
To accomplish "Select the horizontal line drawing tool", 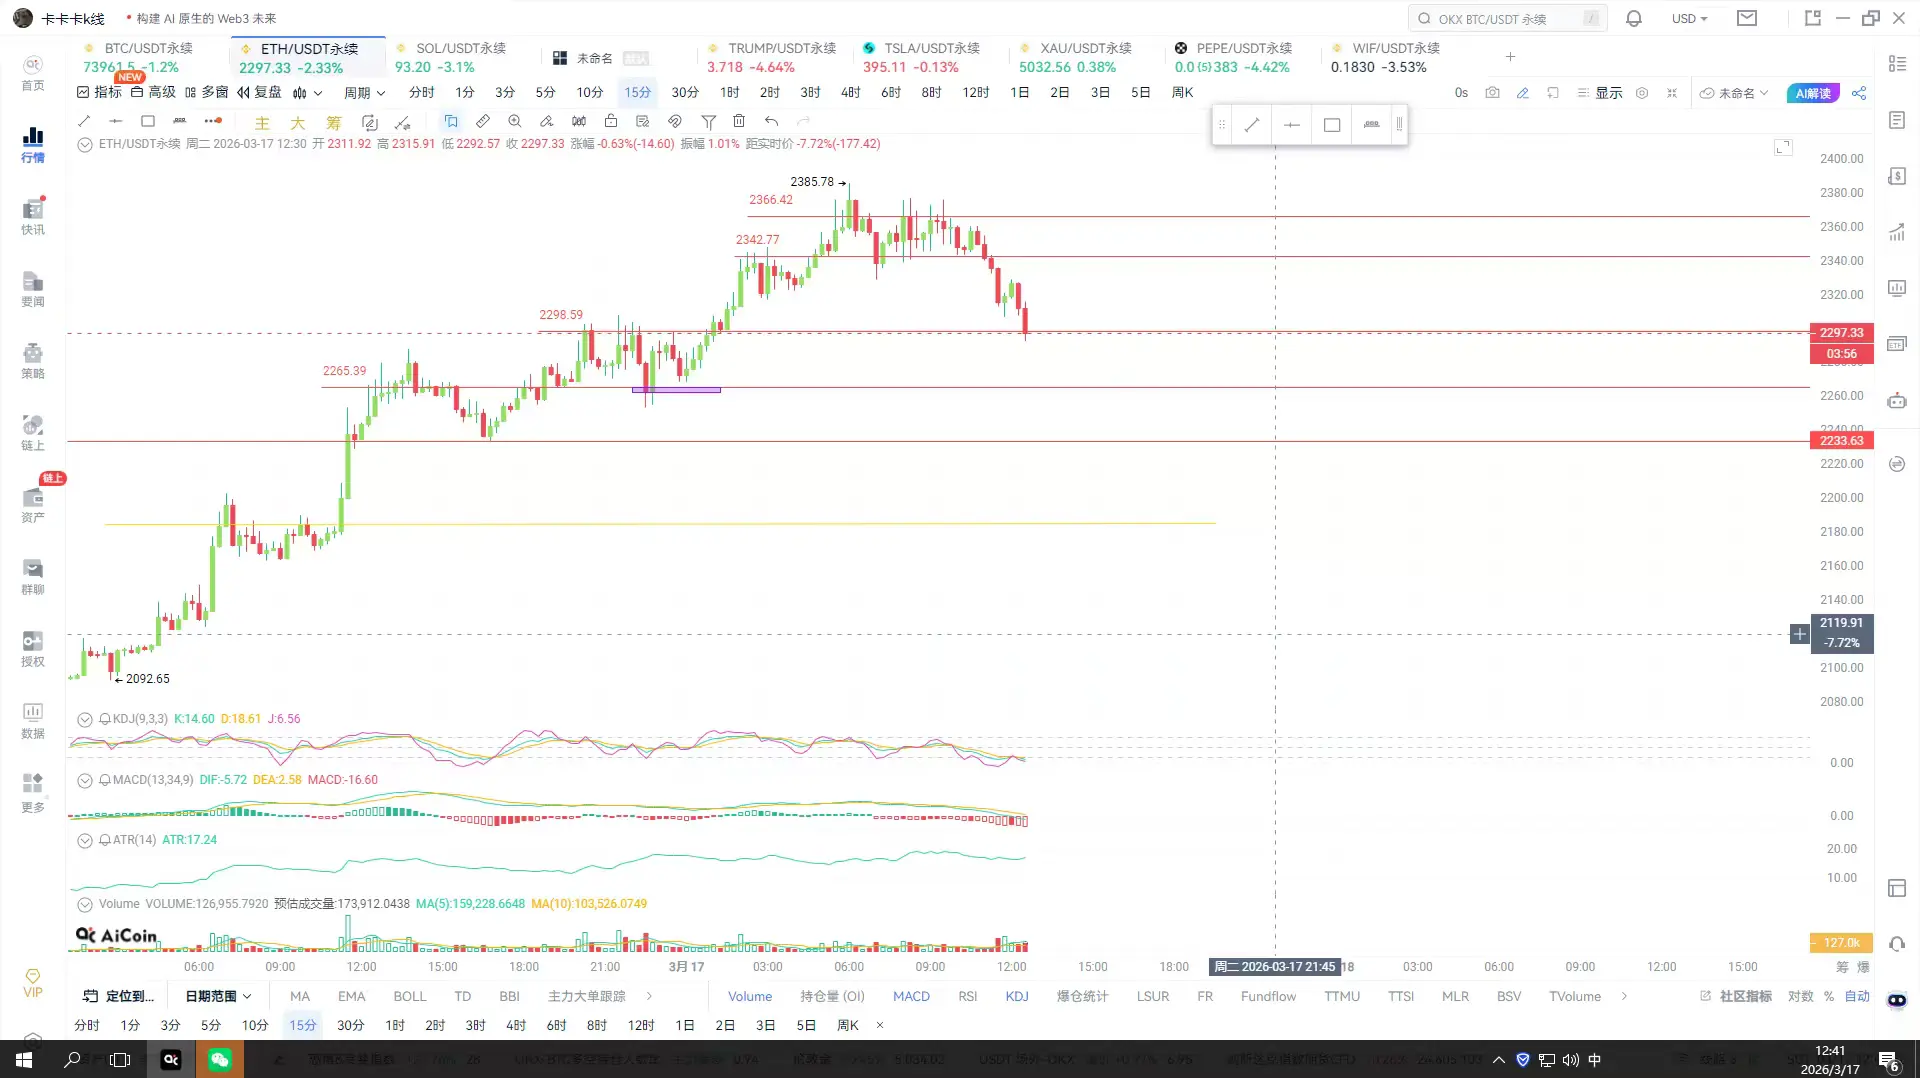I will (116, 121).
